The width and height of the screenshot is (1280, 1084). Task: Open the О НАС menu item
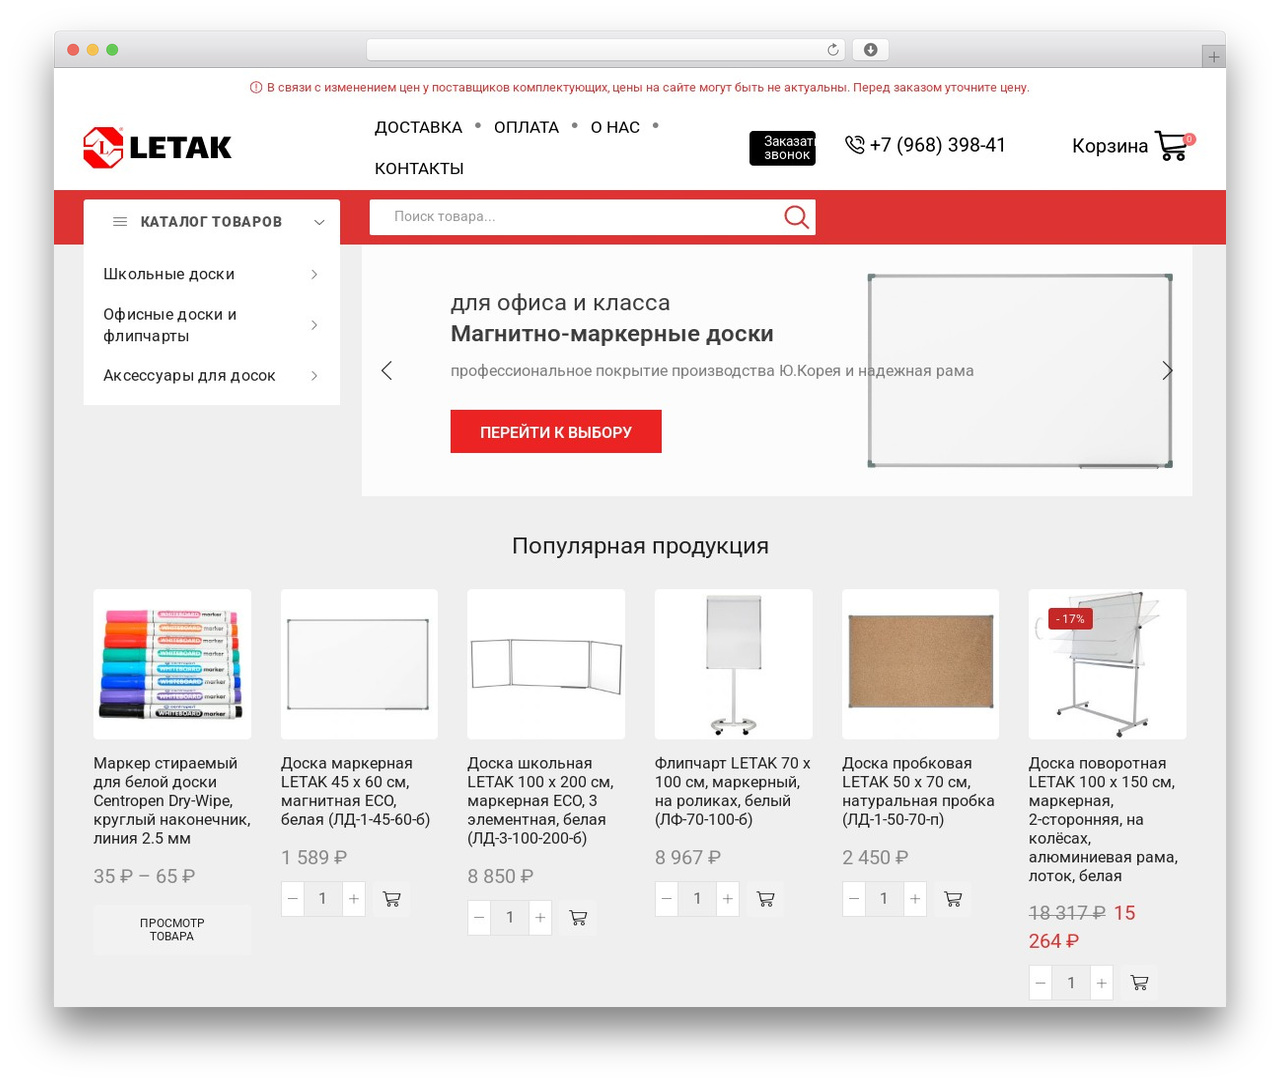click(x=615, y=128)
